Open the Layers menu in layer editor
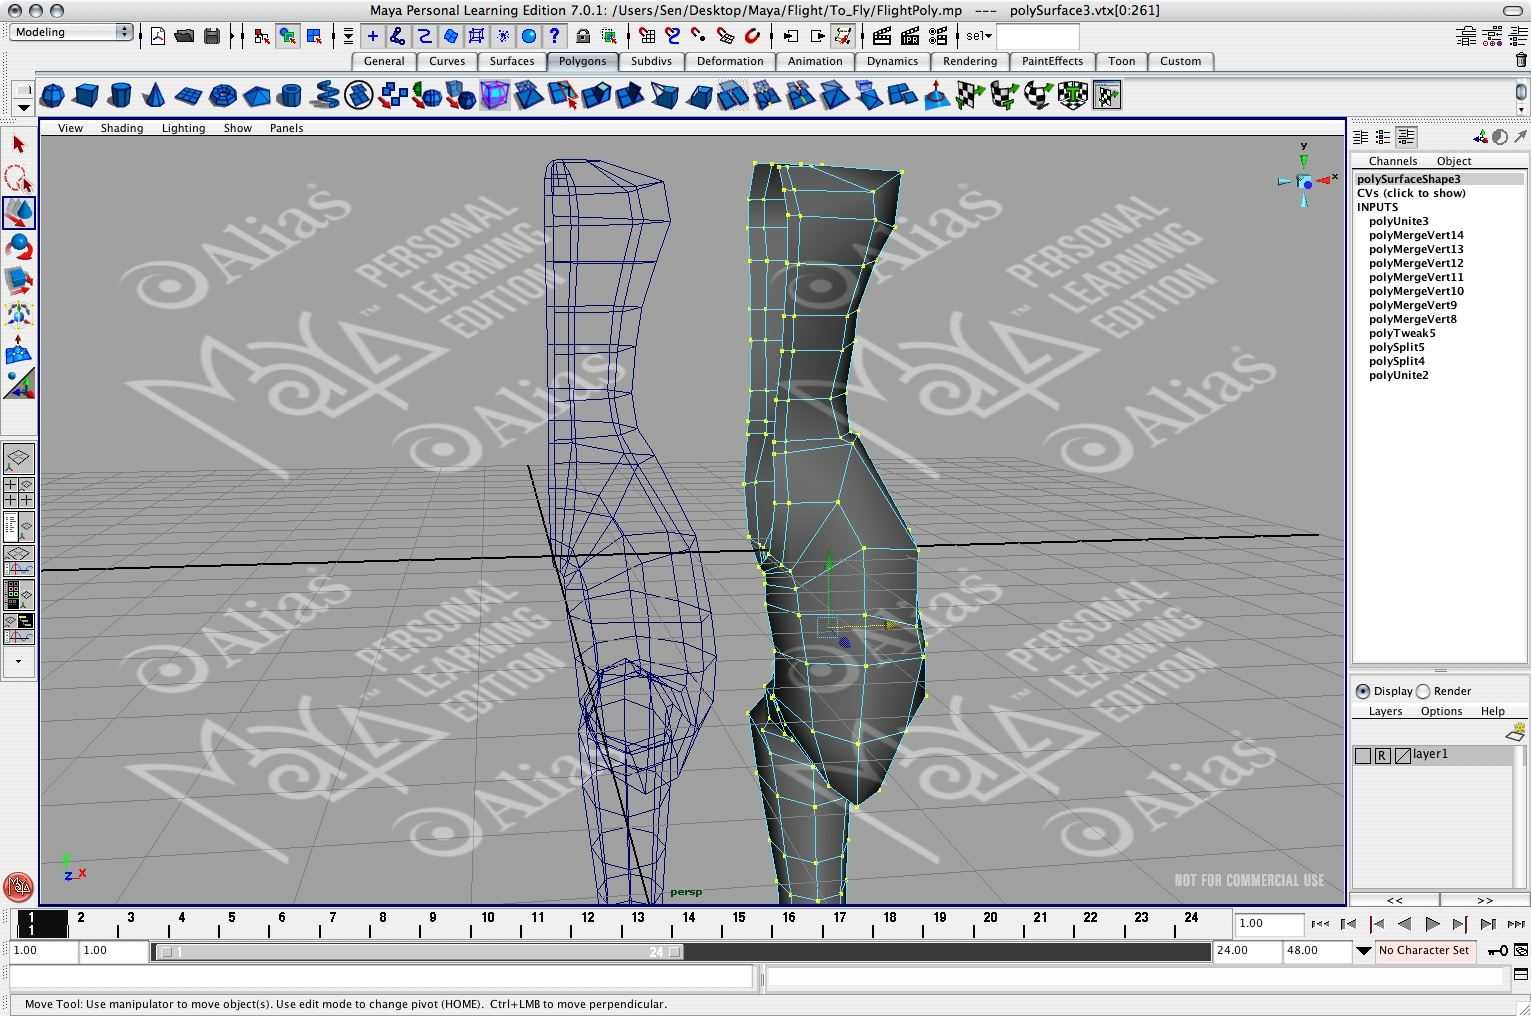Viewport: 1531px width, 1016px height. click(x=1385, y=711)
